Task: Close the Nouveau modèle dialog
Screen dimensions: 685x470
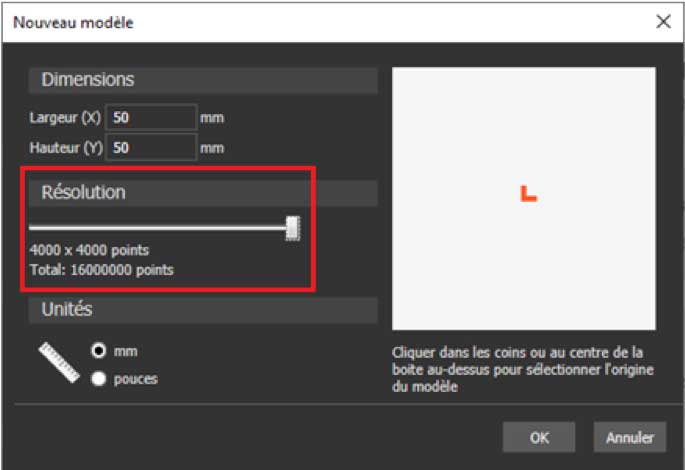Action: [x=662, y=21]
